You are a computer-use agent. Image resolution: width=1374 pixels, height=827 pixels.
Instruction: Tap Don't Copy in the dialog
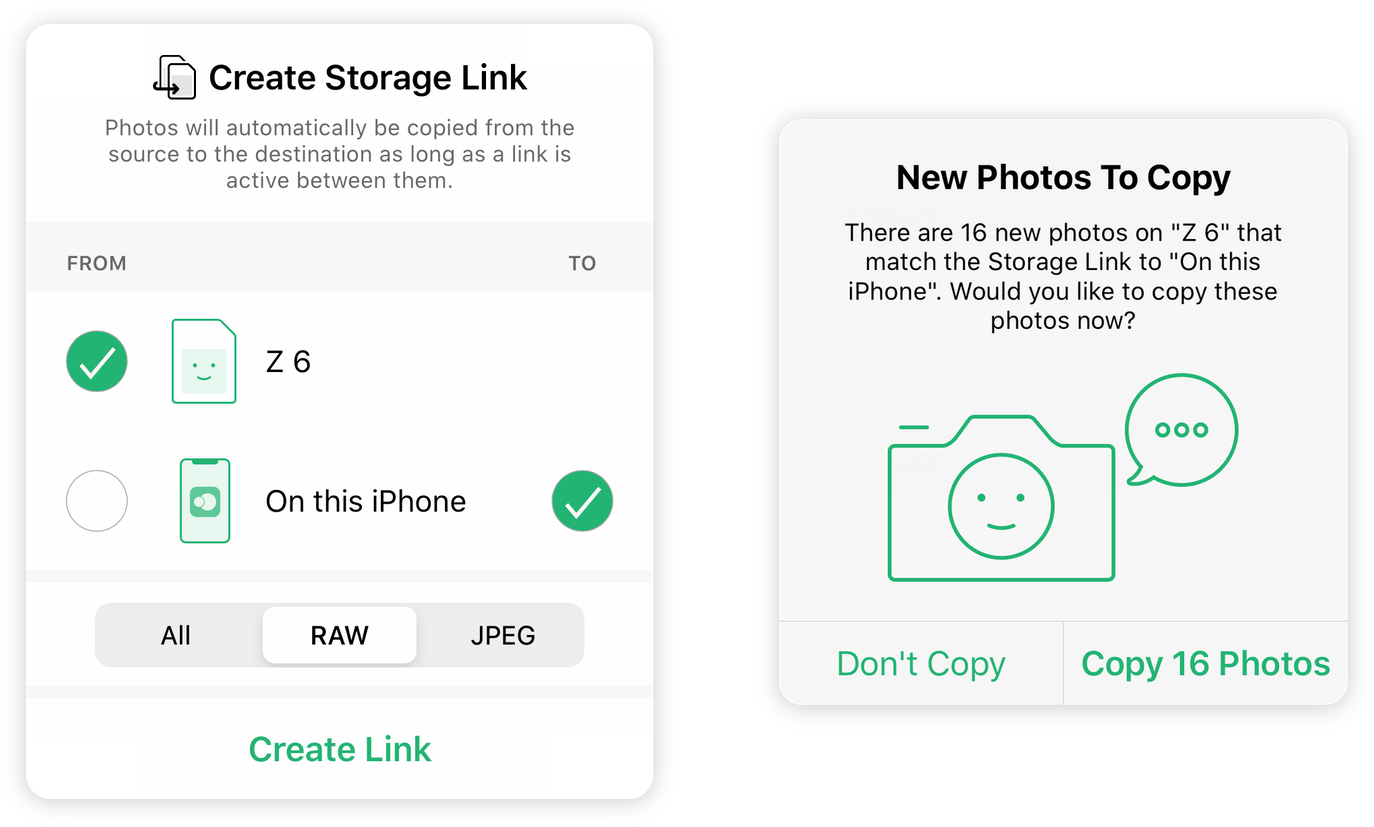921,664
